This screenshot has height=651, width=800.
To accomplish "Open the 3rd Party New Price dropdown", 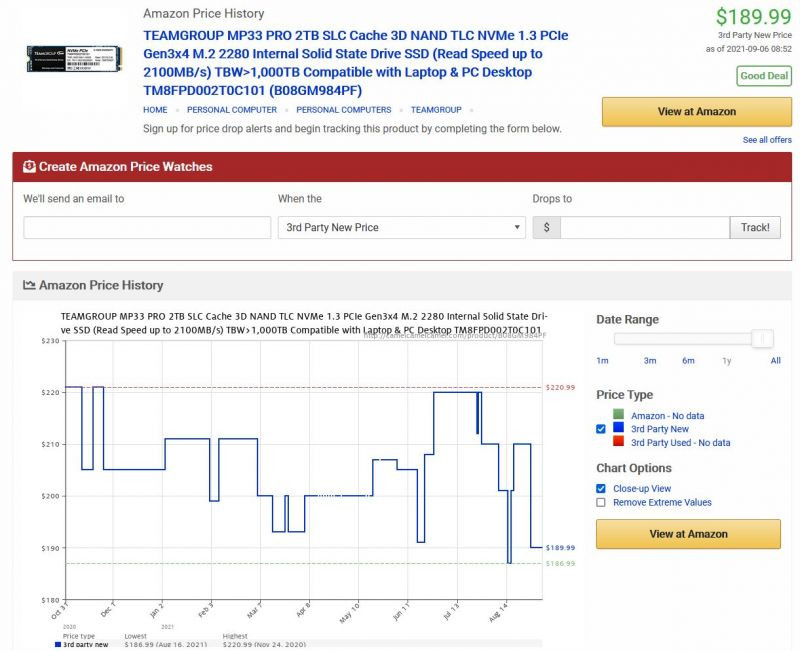I will click(402, 228).
